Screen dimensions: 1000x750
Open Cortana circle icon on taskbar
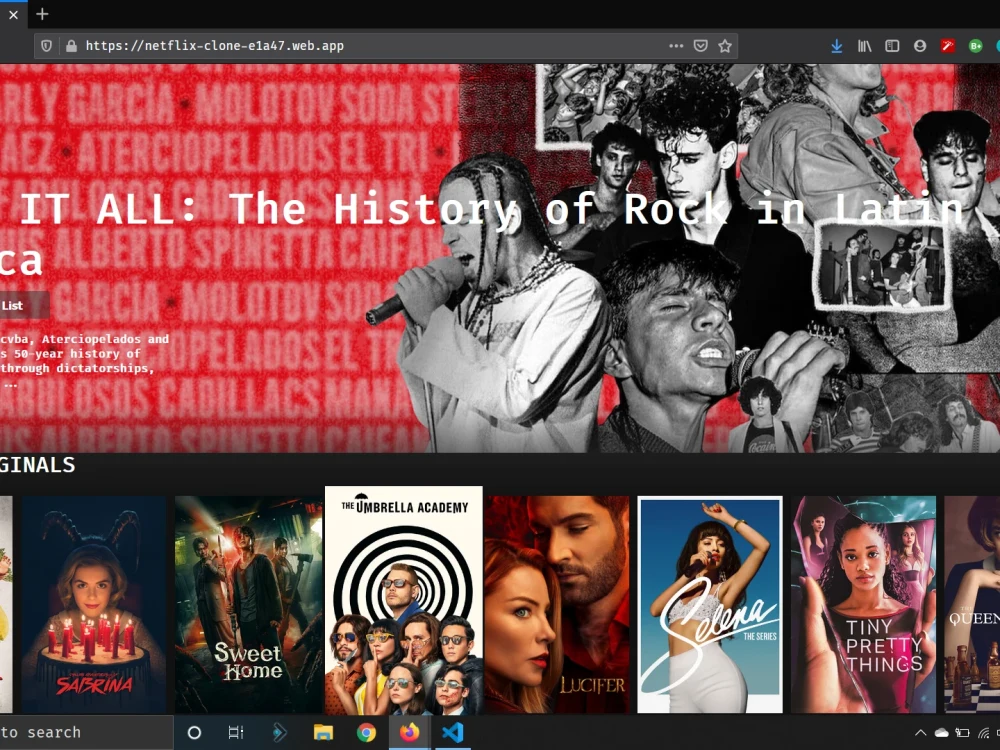[x=195, y=733]
